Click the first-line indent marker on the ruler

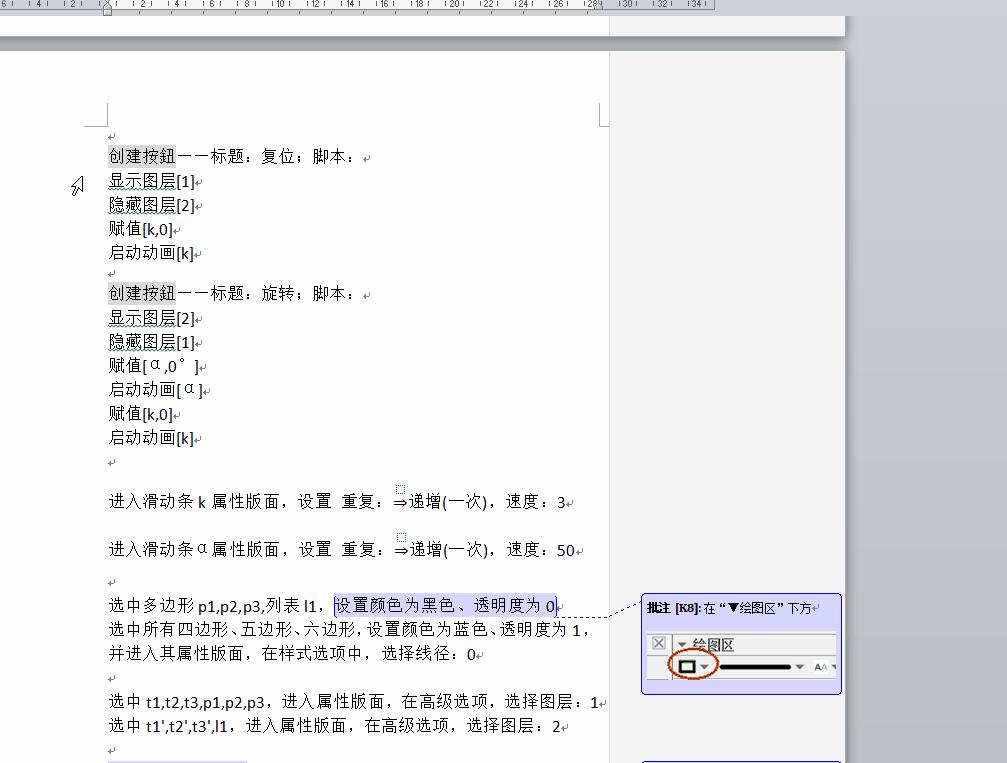[x=105, y=6]
